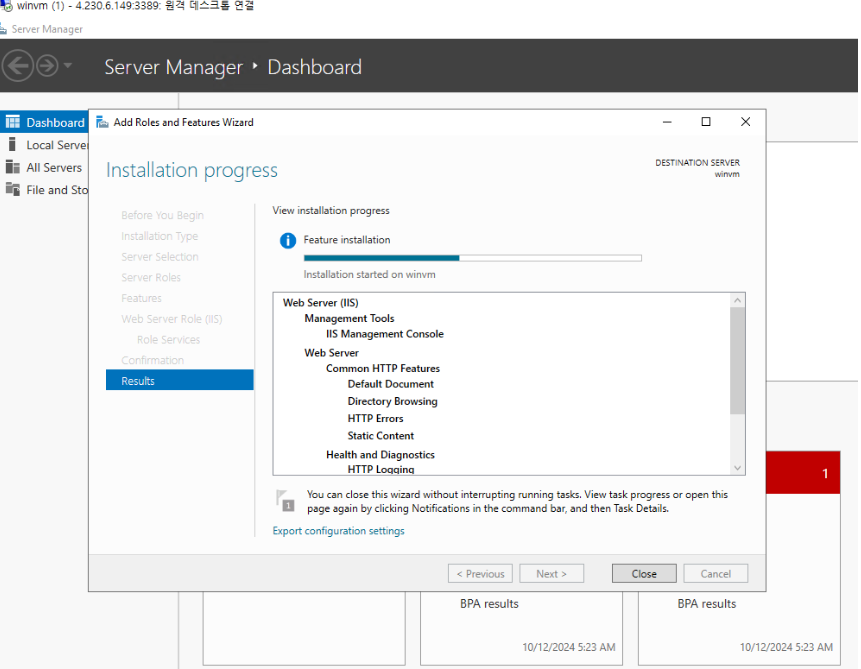The width and height of the screenshot is (861, 669).
Task: Click the Add Roles wizard title icon
Action: pos(102,122)
